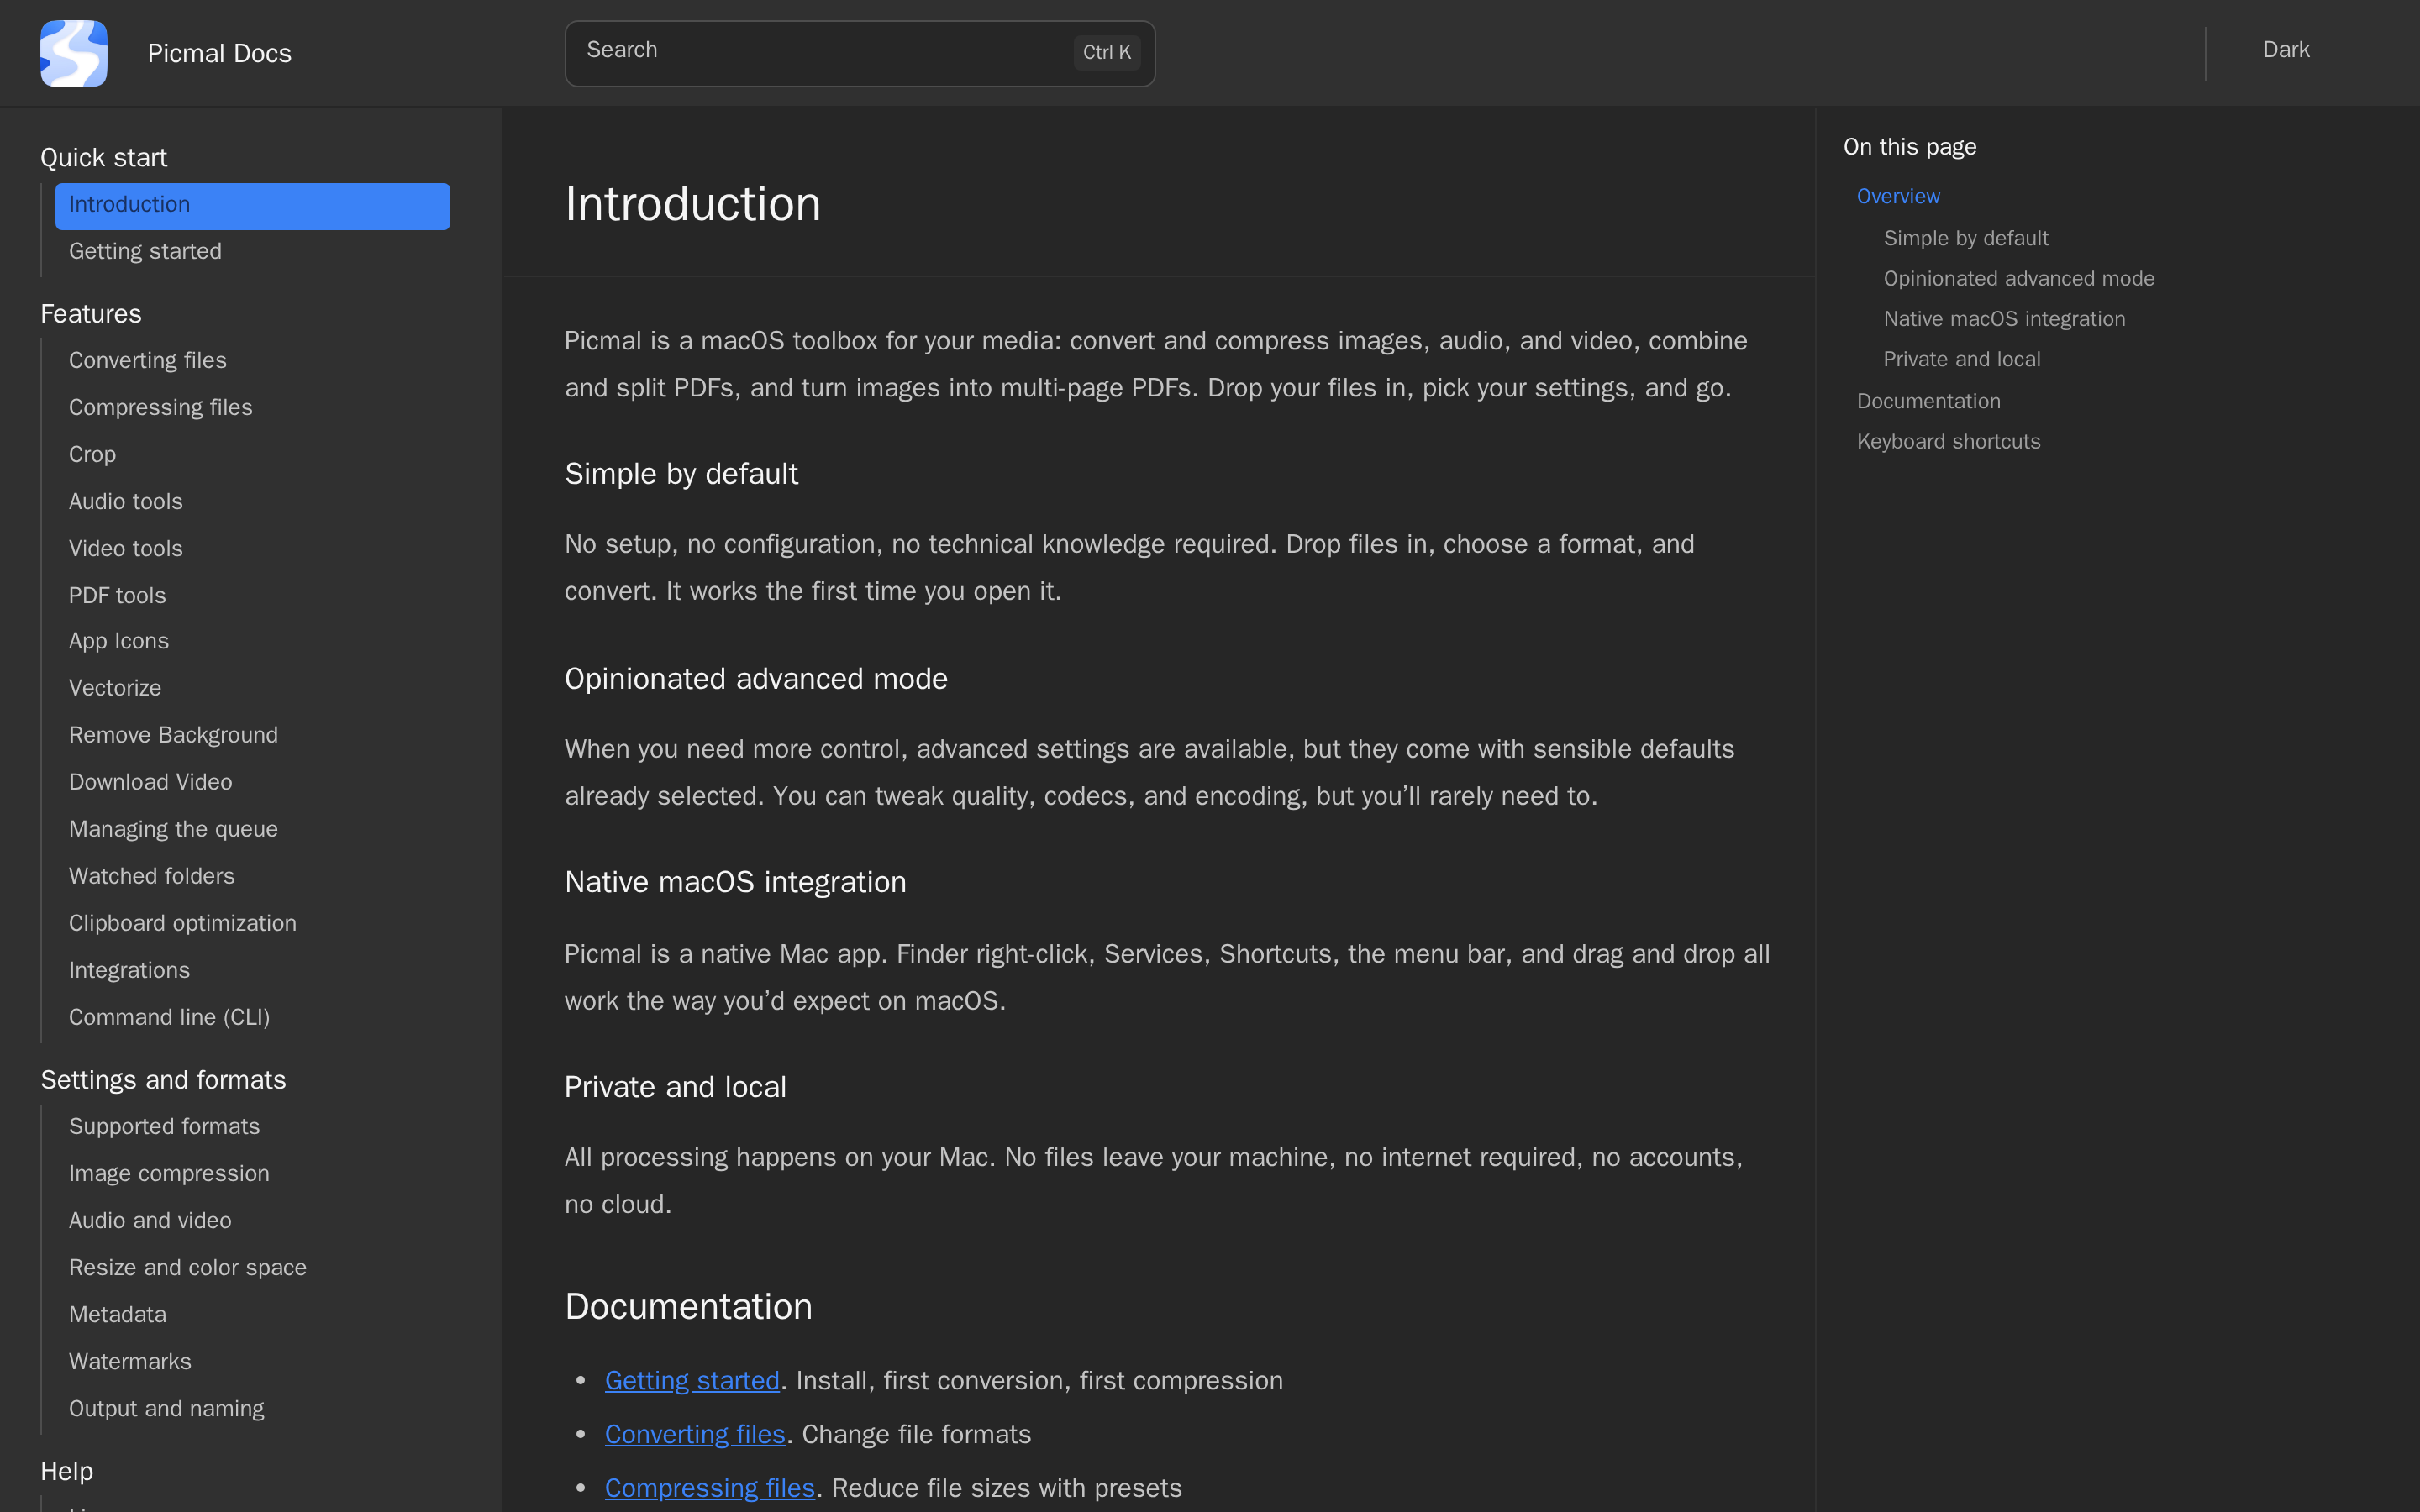Open the Converting files sidebar page
The image size is (2420, 1512).
coord(147,360)
